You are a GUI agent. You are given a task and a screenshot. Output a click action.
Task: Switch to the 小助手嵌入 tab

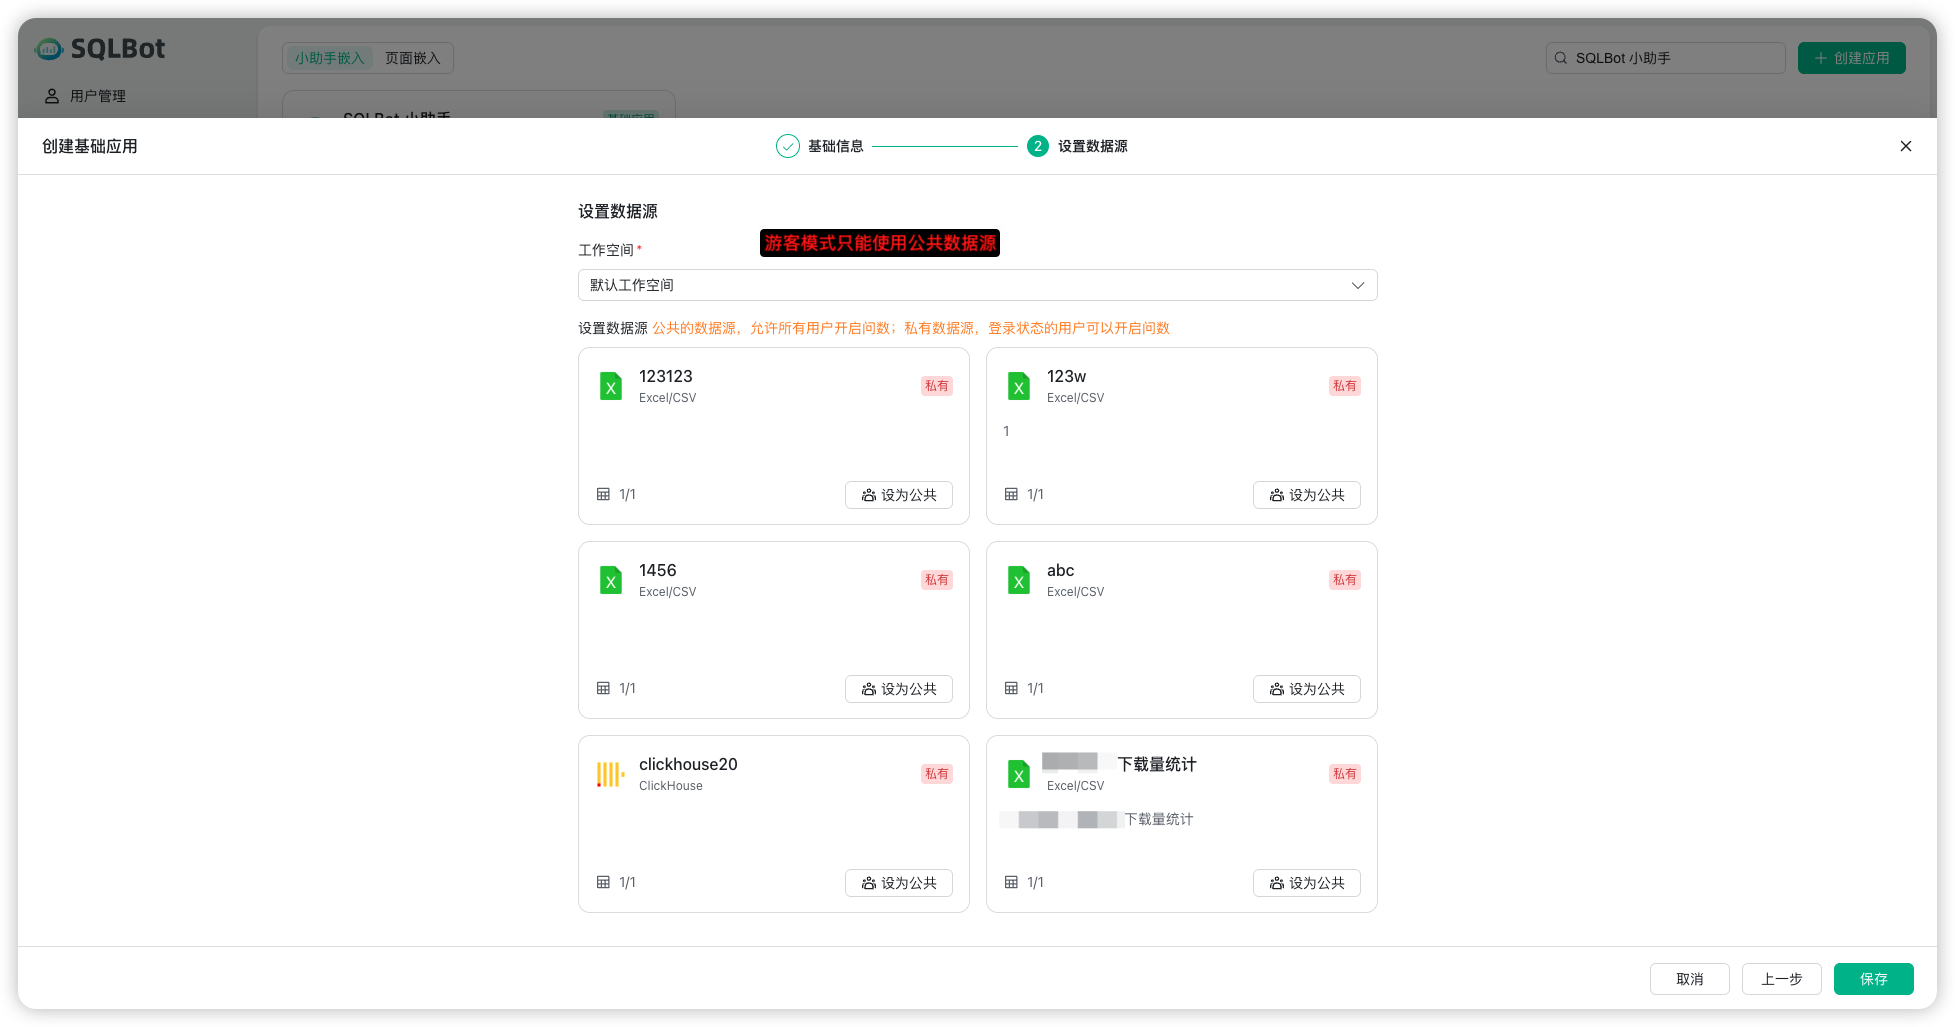pos(329,58)
